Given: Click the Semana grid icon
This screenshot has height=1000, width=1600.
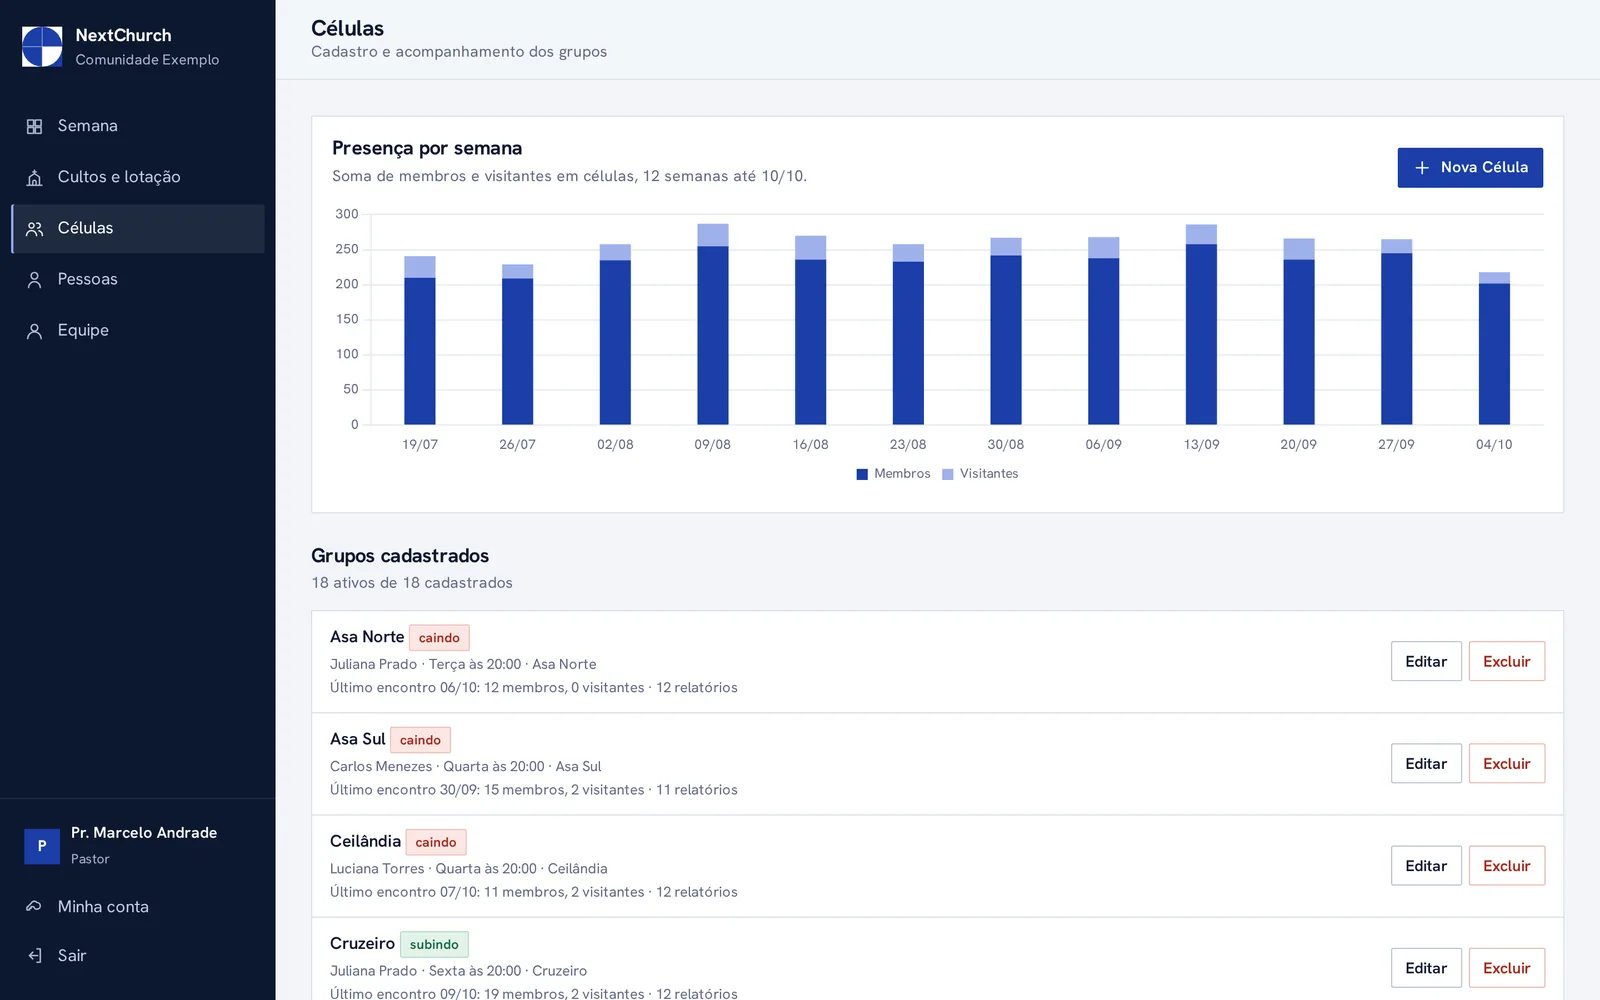Looking at the screenshot, I should click(34, 127).
